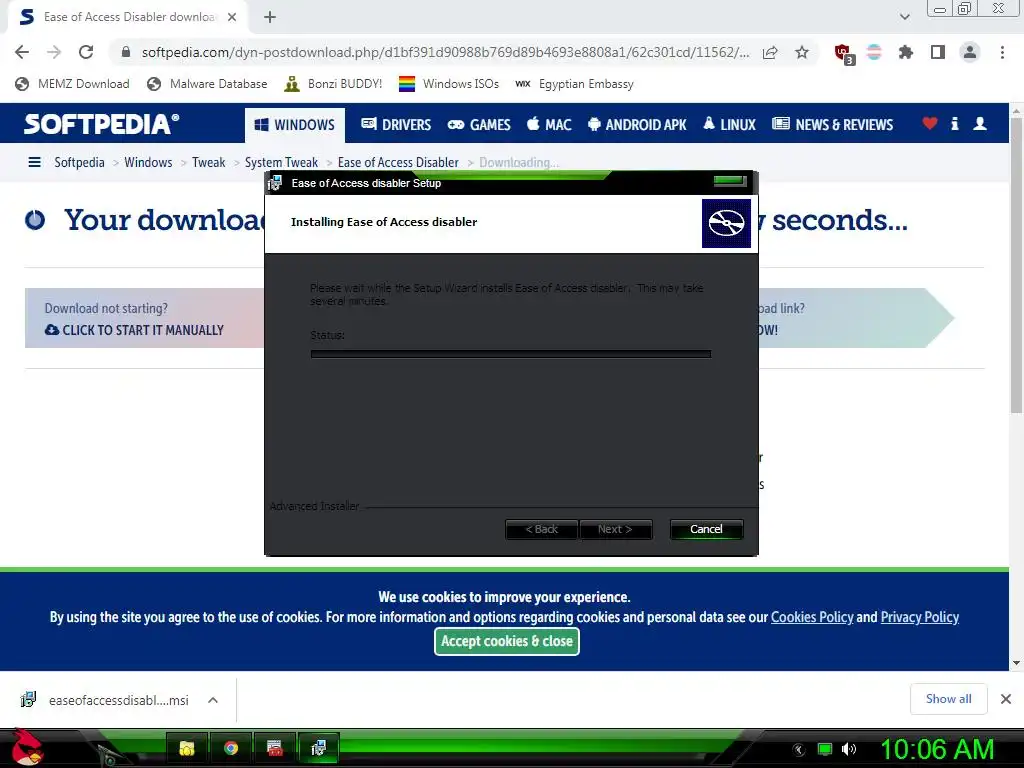Toggle the browser side panel icon
The height and width of the screenshot is (768, 1024).
pos(938,52)
